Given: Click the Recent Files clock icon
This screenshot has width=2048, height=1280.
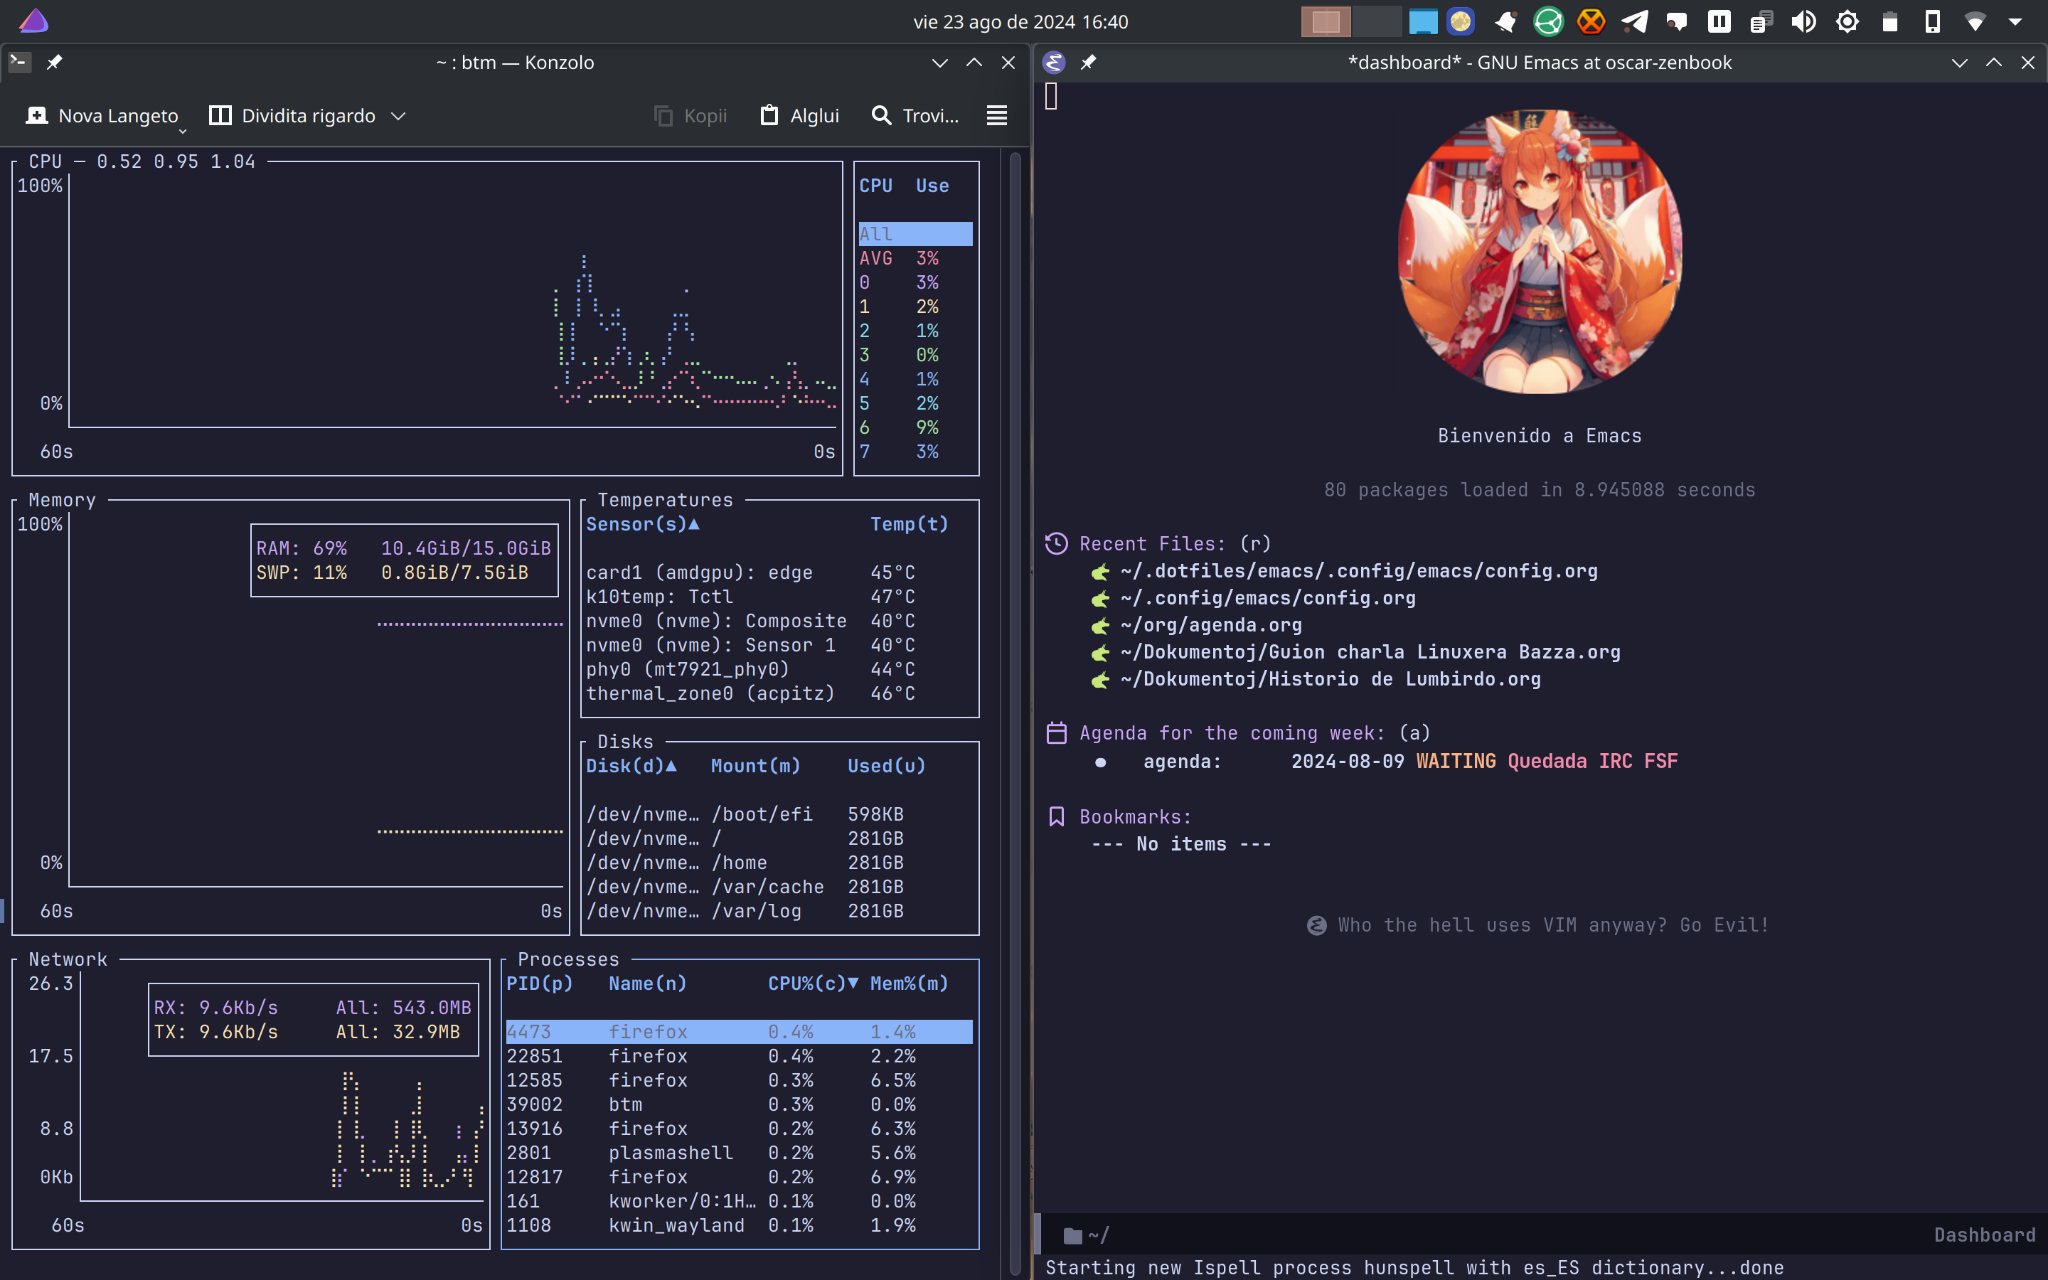Looking at the screenshot, I should click(1056, 543).
